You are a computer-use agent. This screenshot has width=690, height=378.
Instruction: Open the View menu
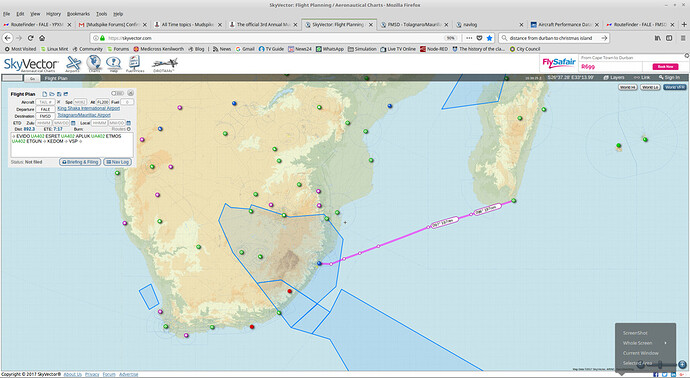click(35, 14)
